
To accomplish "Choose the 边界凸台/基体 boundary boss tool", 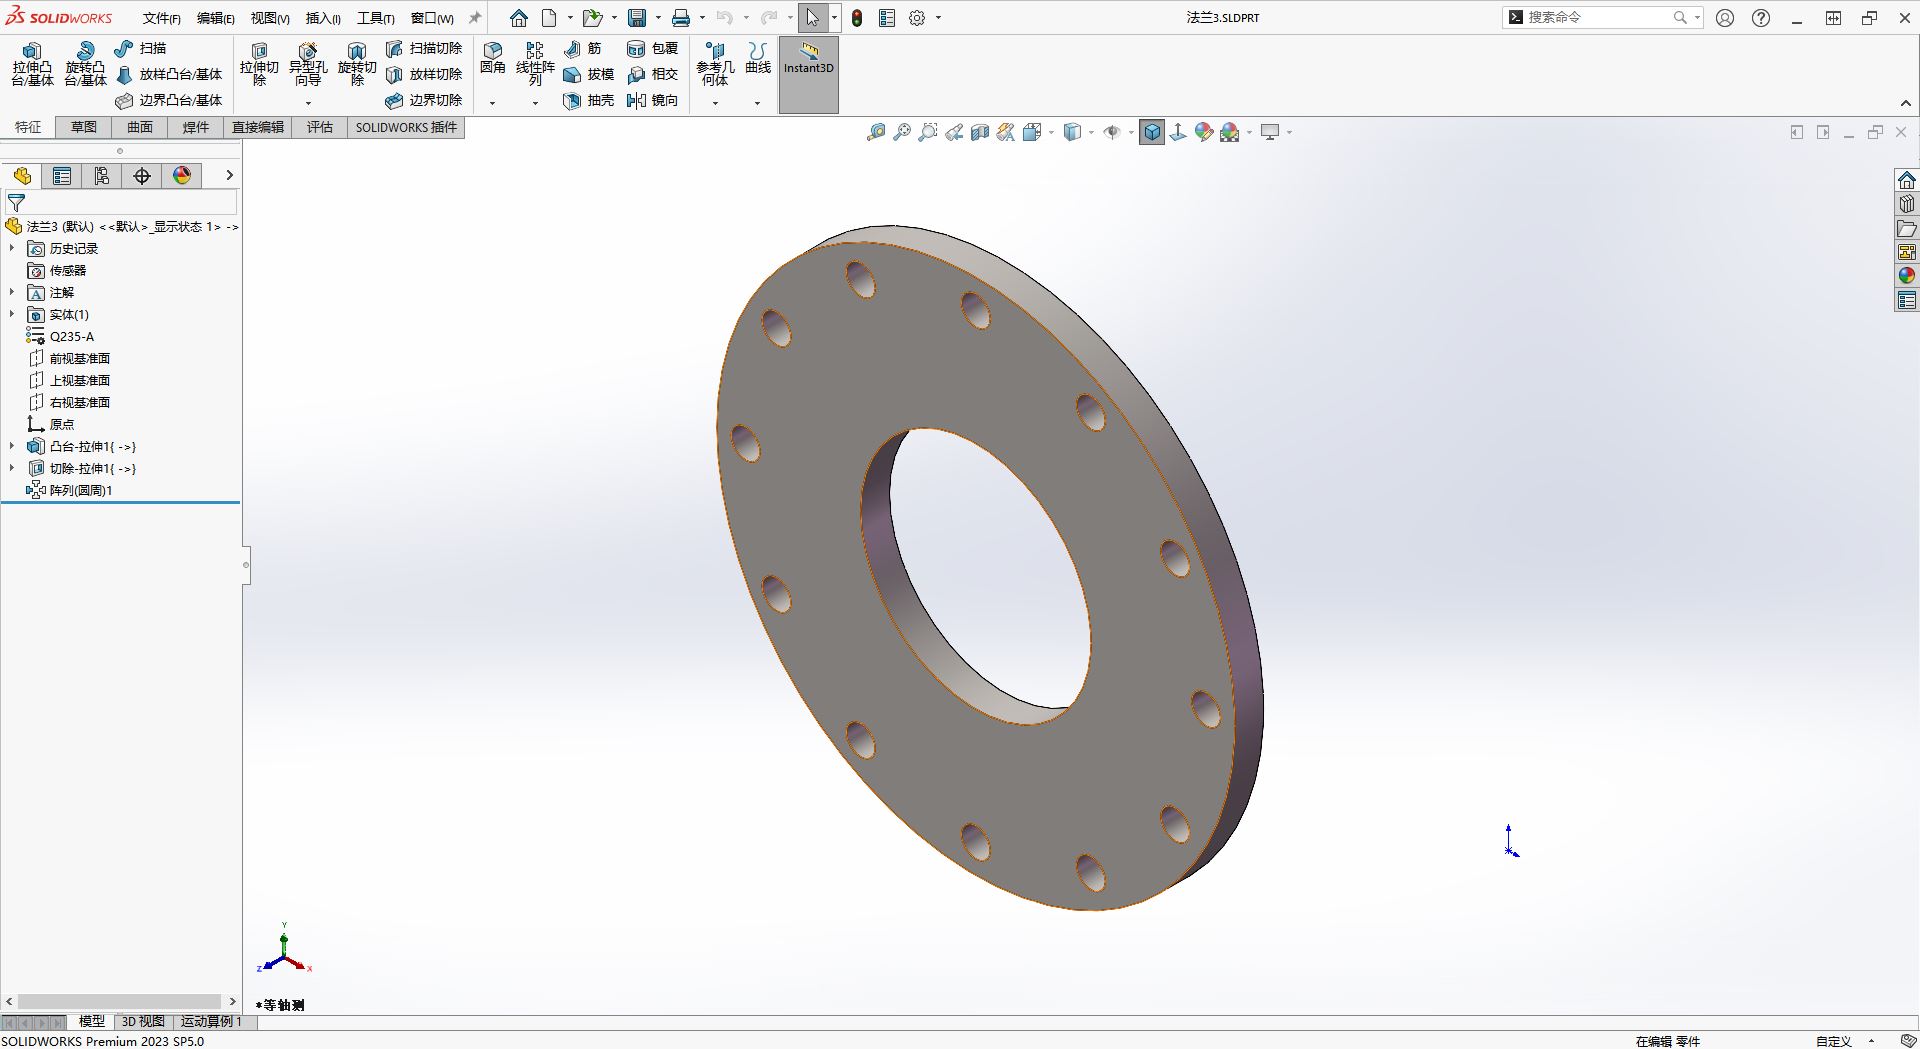I will (169, 100).
